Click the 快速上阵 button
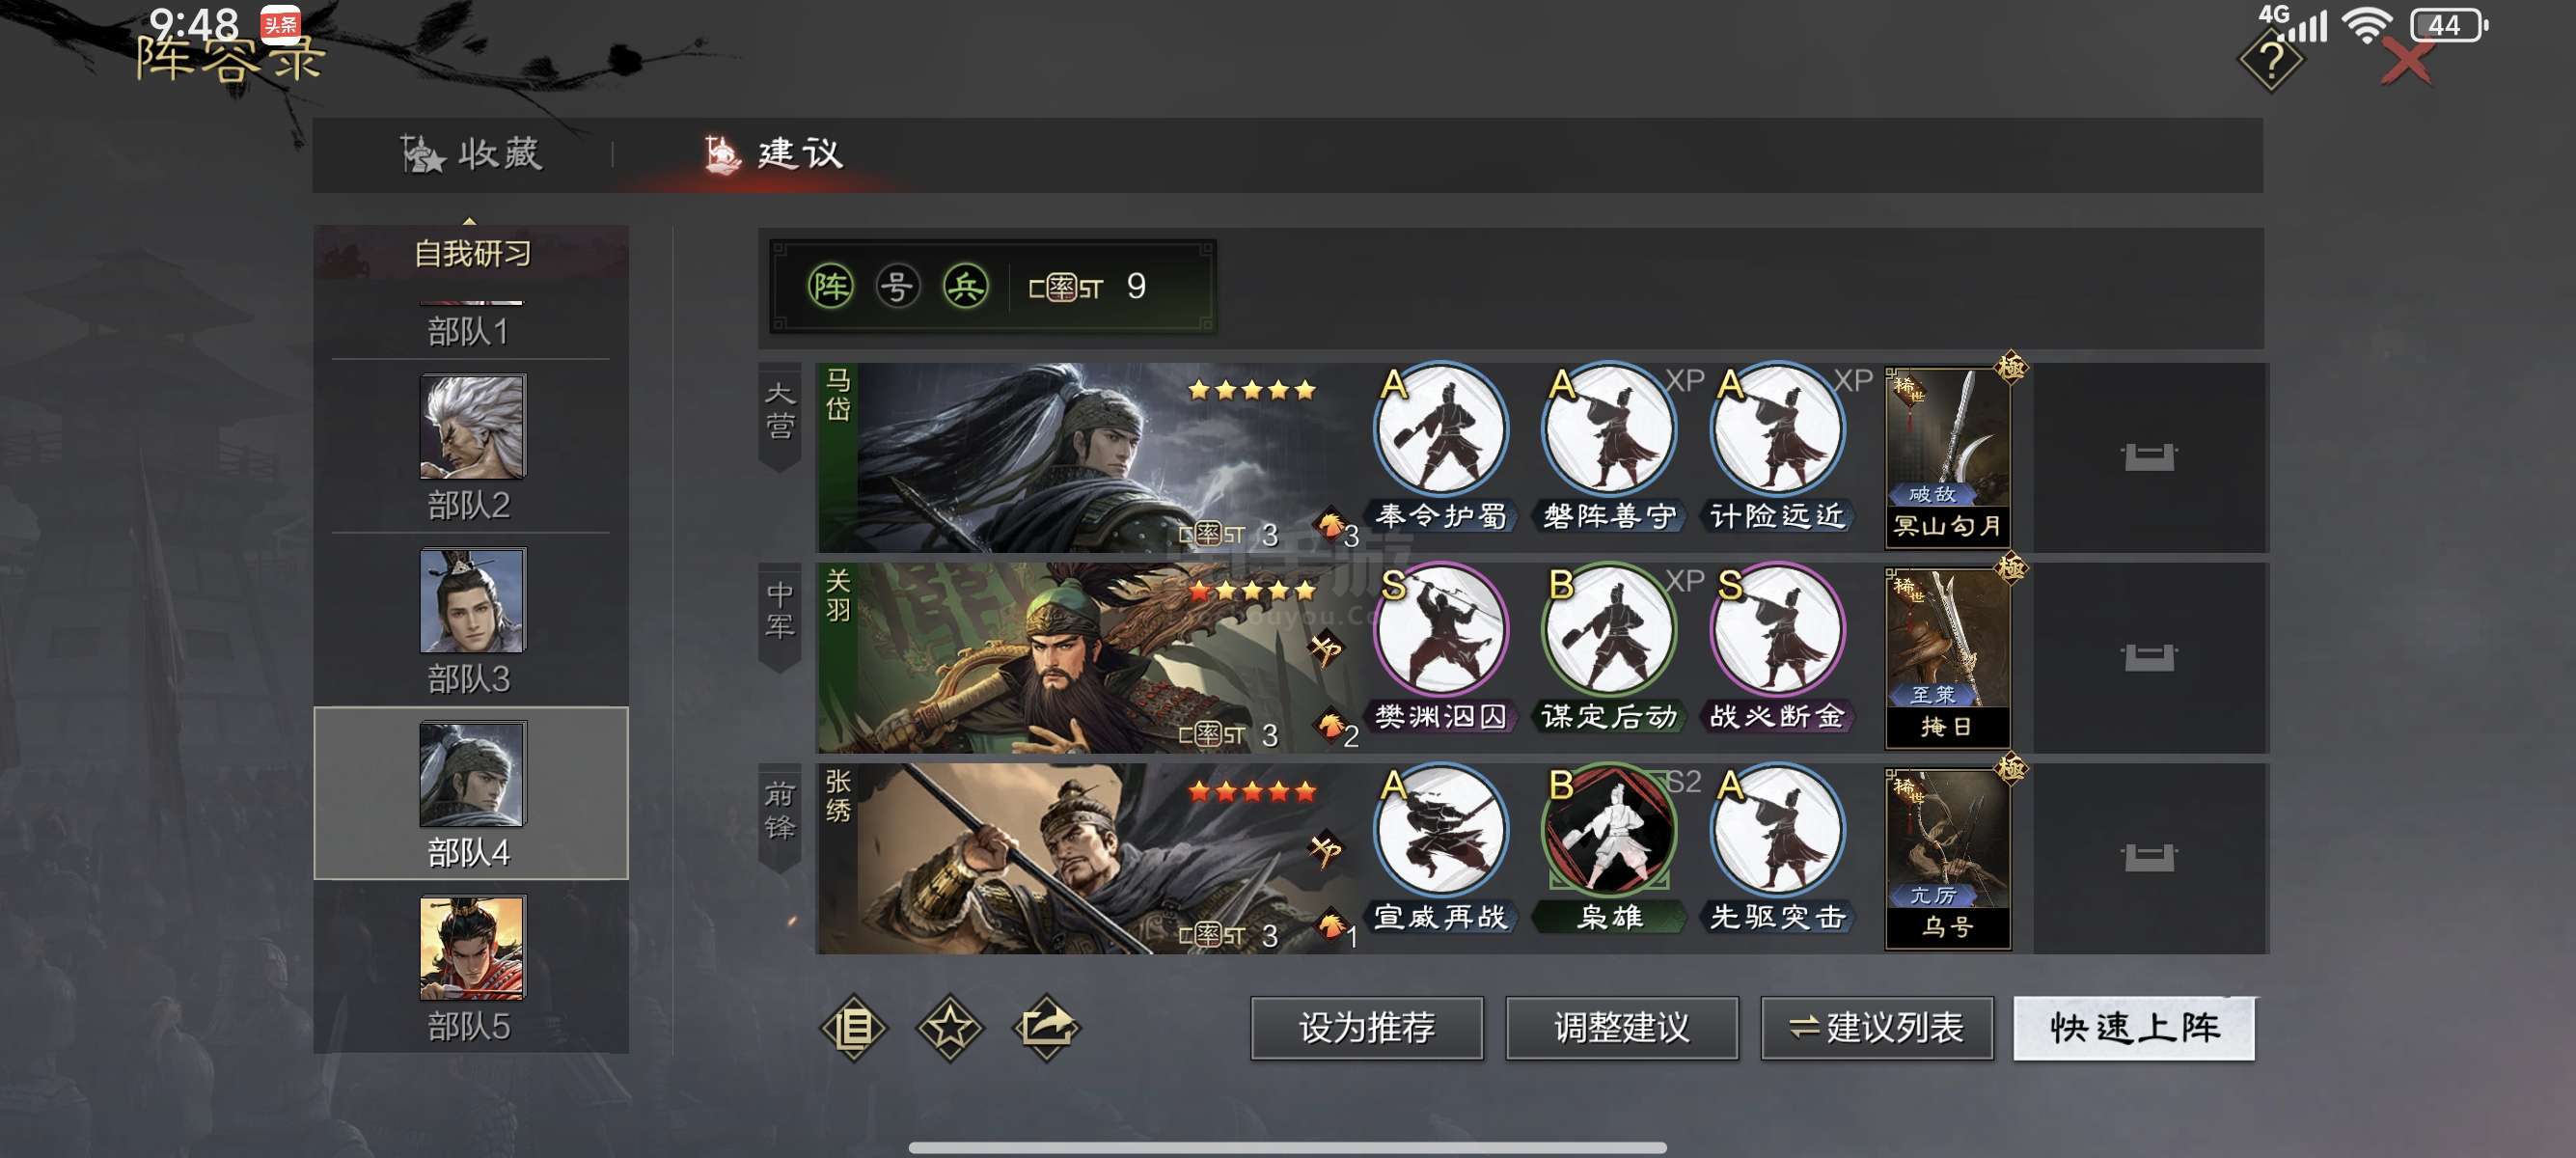This screenshot has width=2576, height=1158. (2134, 1028)
